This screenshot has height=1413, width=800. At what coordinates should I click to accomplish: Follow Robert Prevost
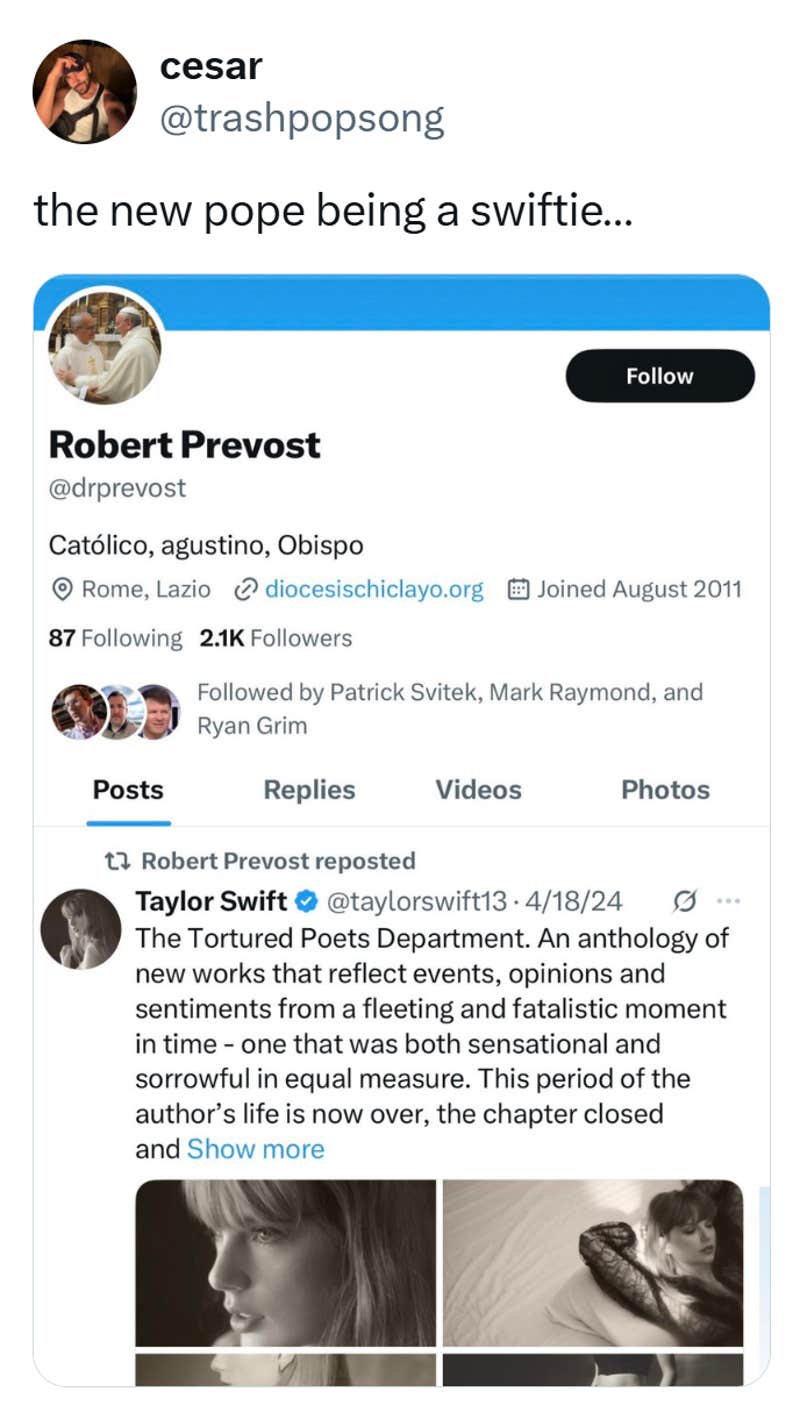click(x=659, y=376)
